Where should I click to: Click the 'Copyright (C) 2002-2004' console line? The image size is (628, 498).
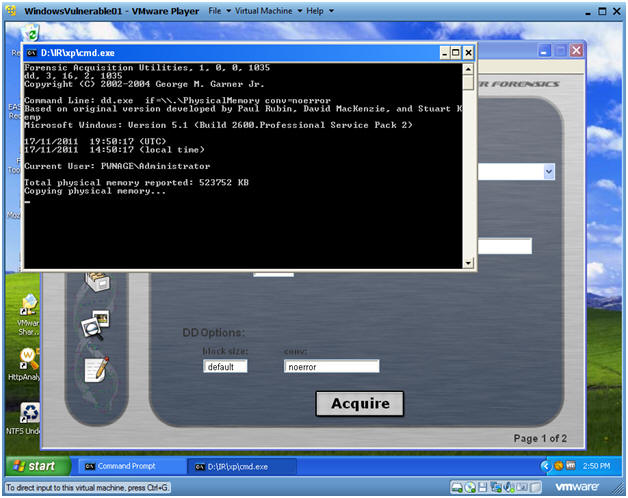144,84
